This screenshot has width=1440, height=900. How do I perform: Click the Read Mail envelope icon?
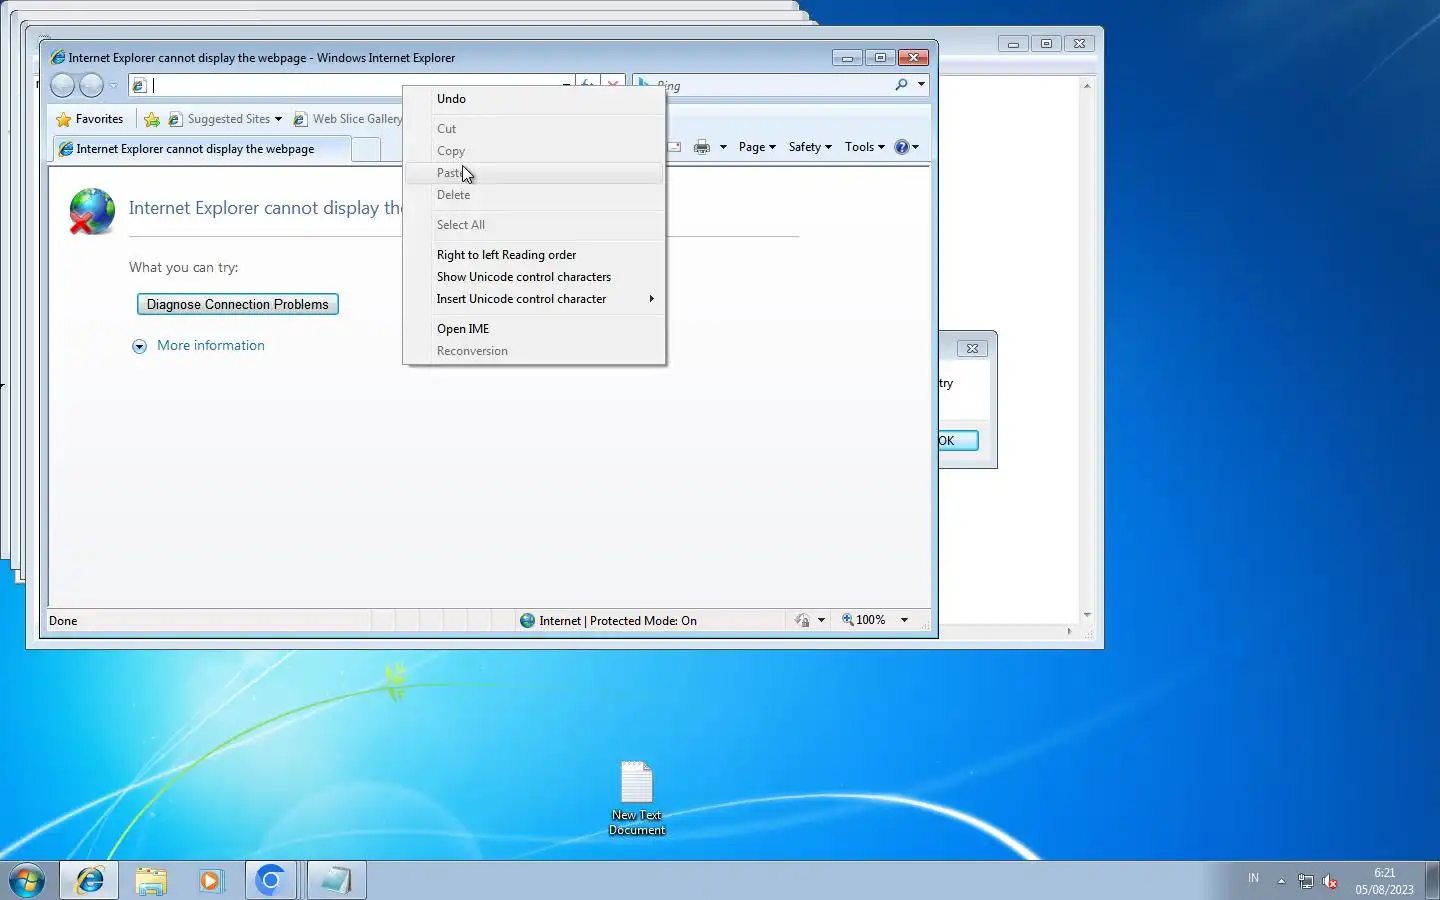675,147
